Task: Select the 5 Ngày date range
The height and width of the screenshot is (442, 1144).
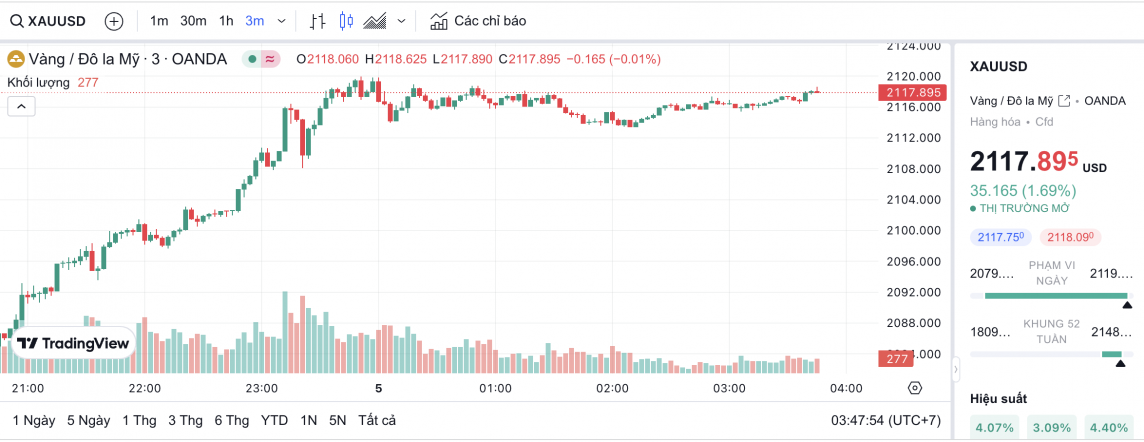Action: click(x=88, y=420)
